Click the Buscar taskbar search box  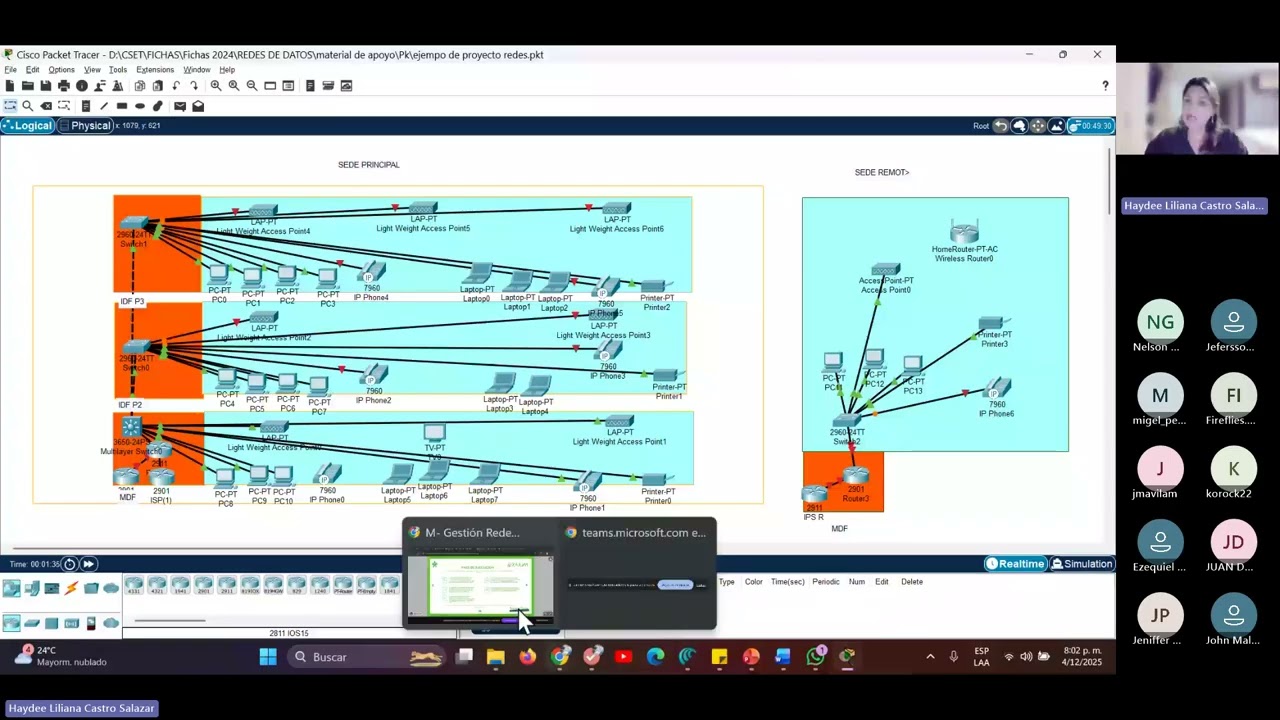pyautogui.click(x=365, y=657)
